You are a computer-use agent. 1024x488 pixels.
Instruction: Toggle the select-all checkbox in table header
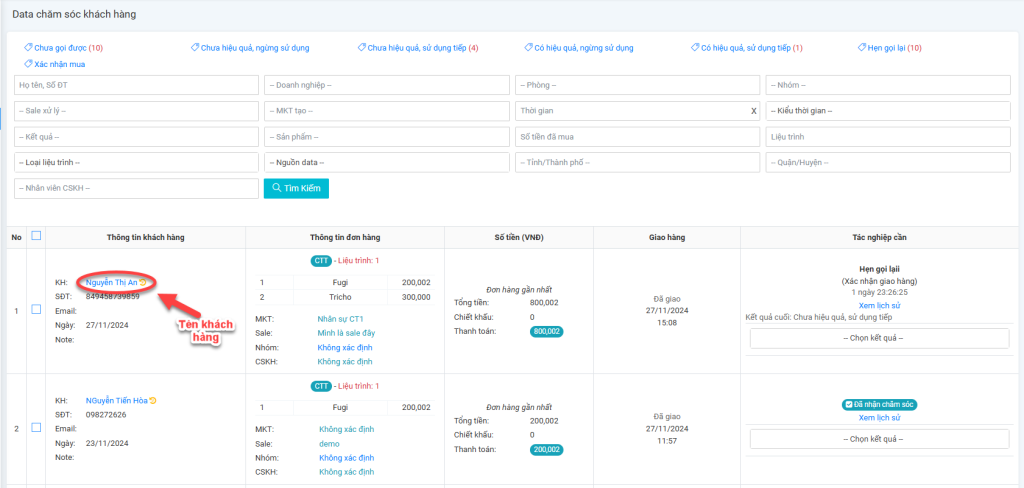pos(36,237)
